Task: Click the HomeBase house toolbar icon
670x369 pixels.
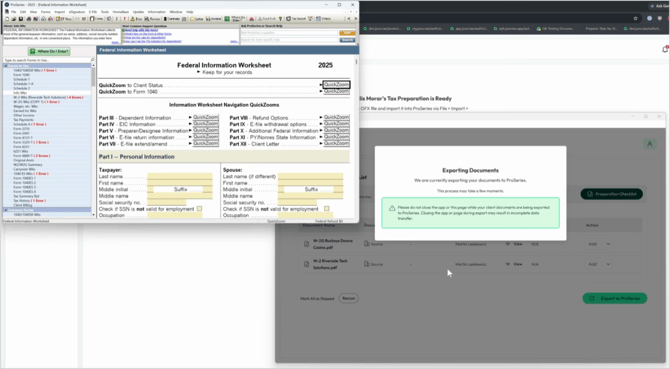Action: click(43, 19)
